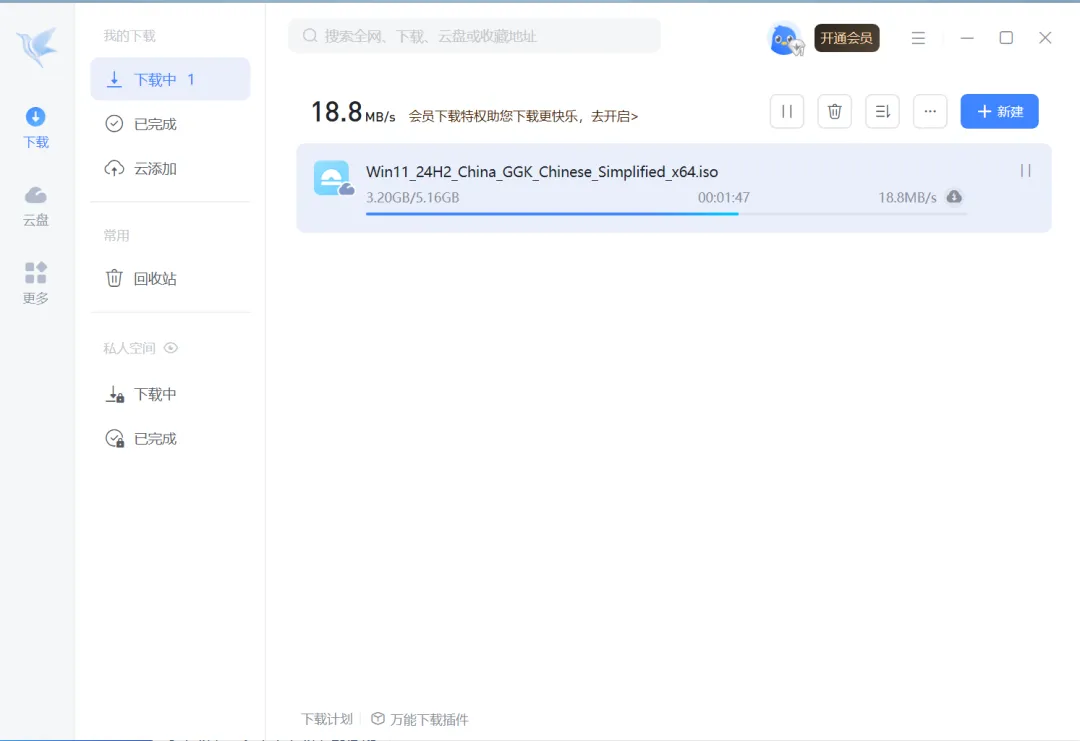Viewport: 1080px width, 741px height.
Task: Click the 新建 new task button
Action: point(999,112)
